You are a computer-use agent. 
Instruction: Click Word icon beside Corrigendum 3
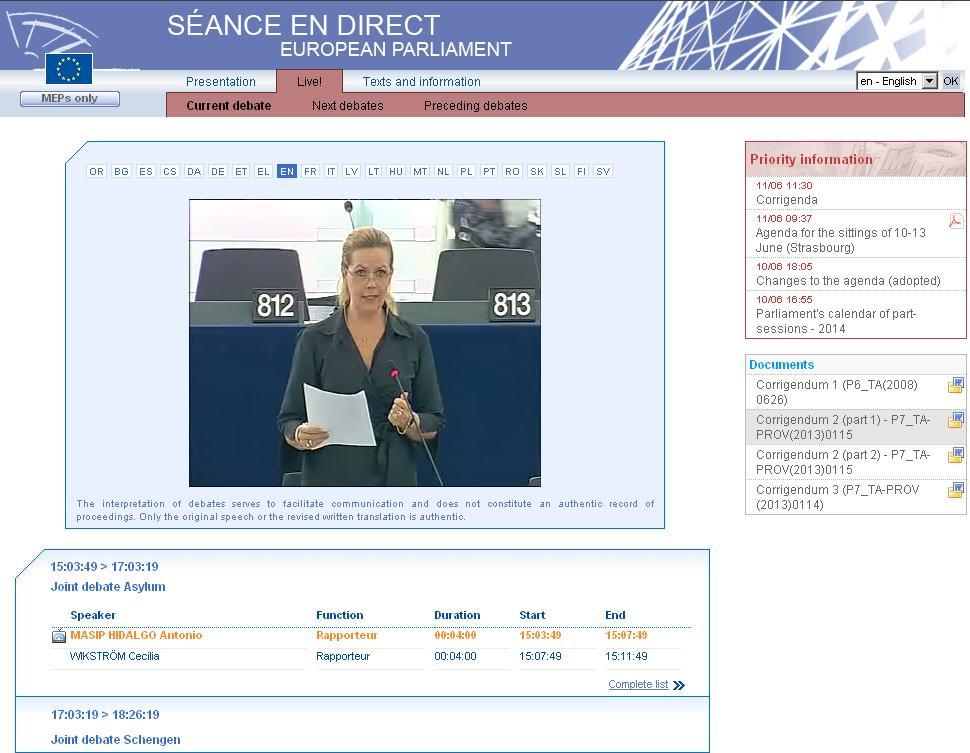(955, 491)
